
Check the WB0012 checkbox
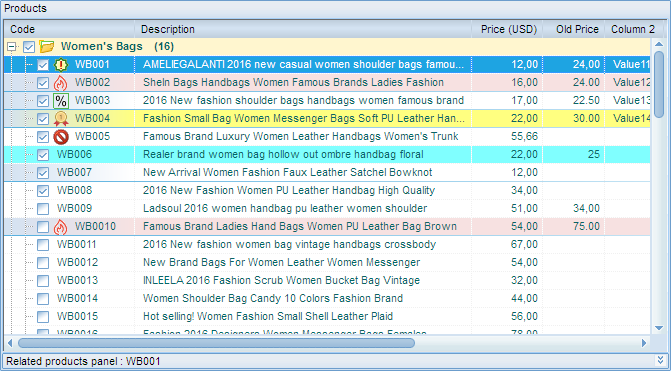pyautogui.click(x=43, y=262)
